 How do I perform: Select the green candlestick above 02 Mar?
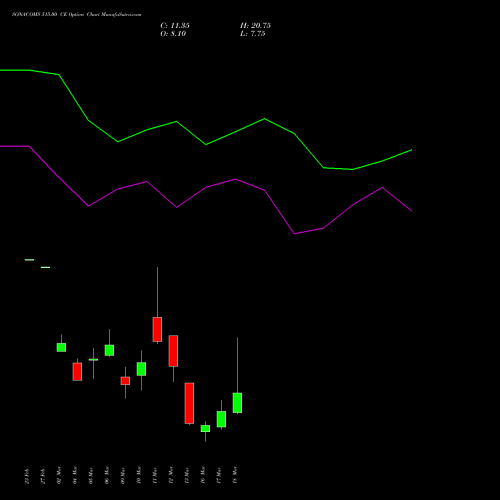click(x=61, y=347)
